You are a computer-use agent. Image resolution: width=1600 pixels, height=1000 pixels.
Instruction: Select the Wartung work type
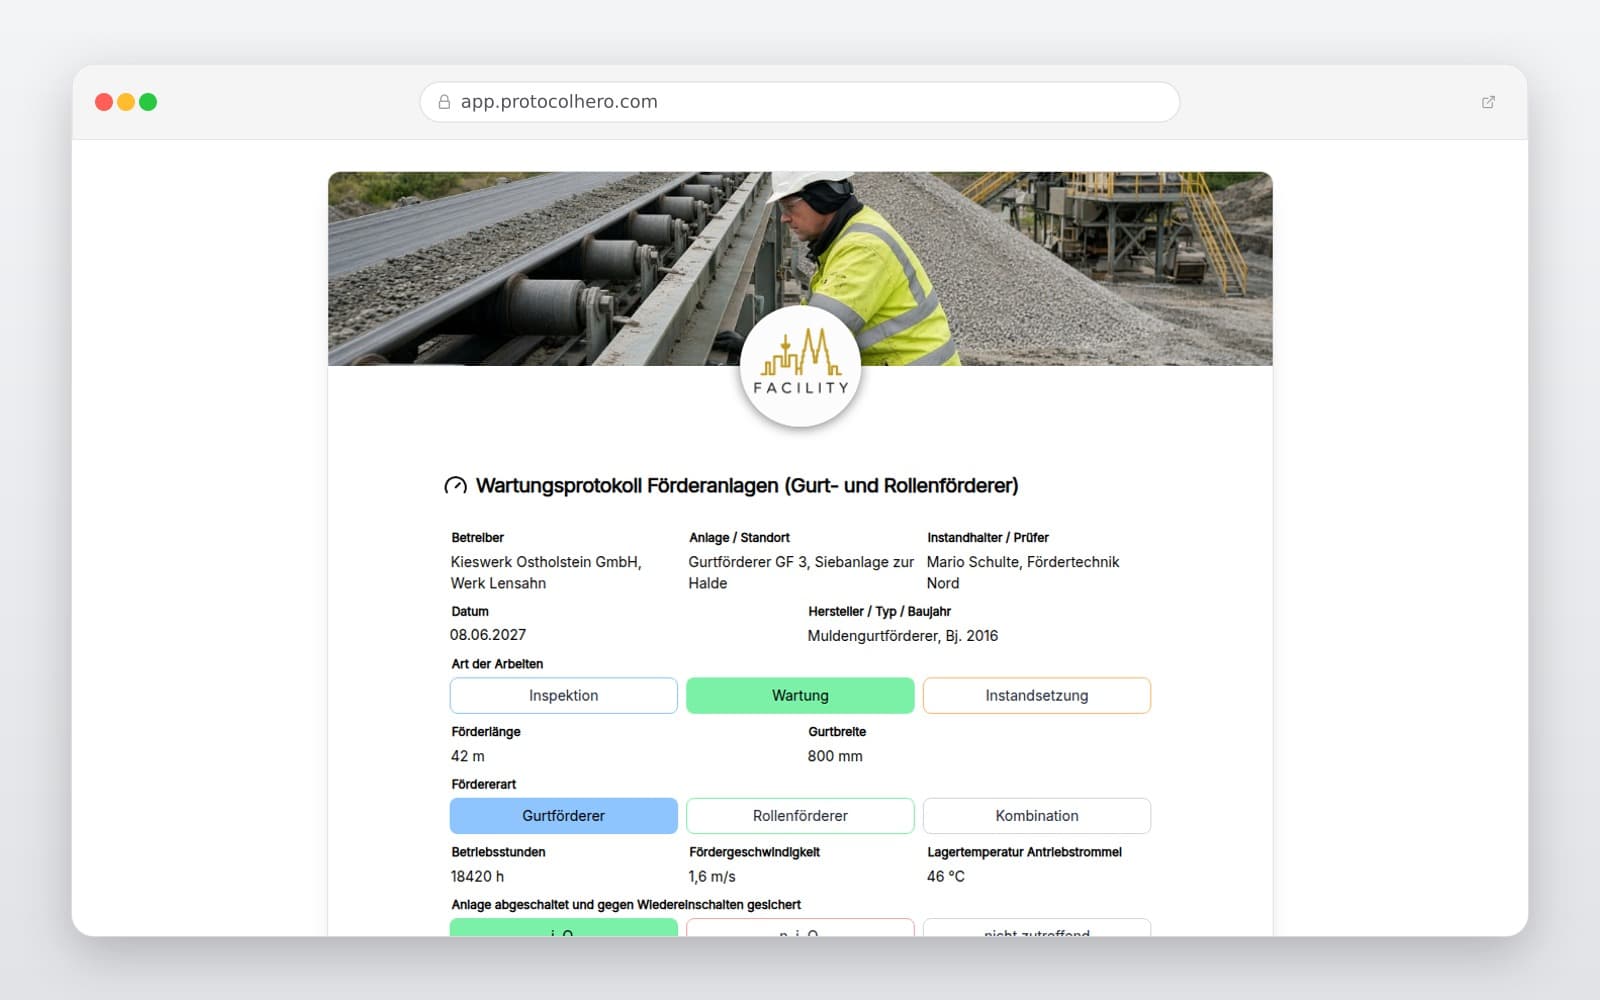pos(800,696)
